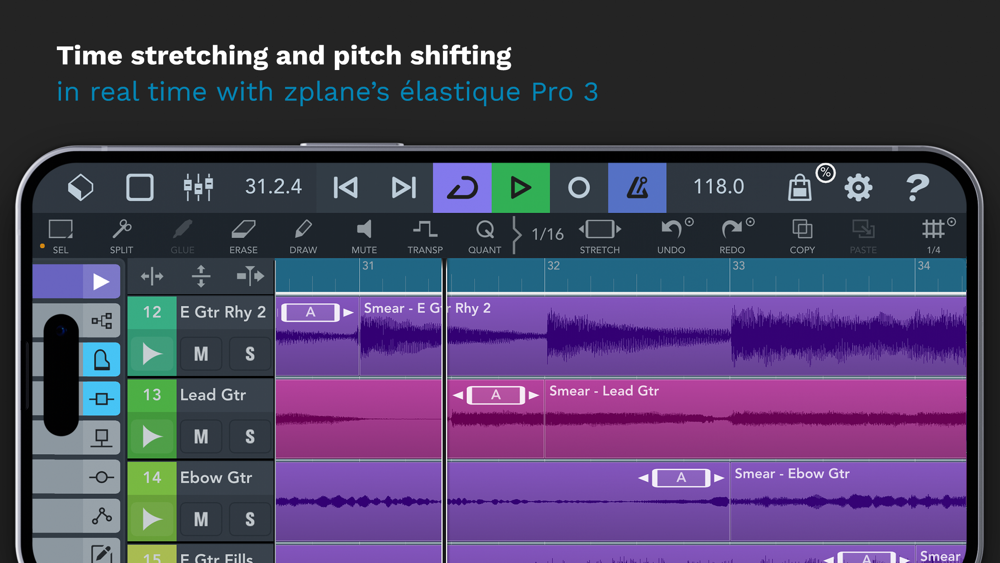Screen dimensions: 1000x563
Task: Solo the Ebow Gtr track
Action: [250, 520]
